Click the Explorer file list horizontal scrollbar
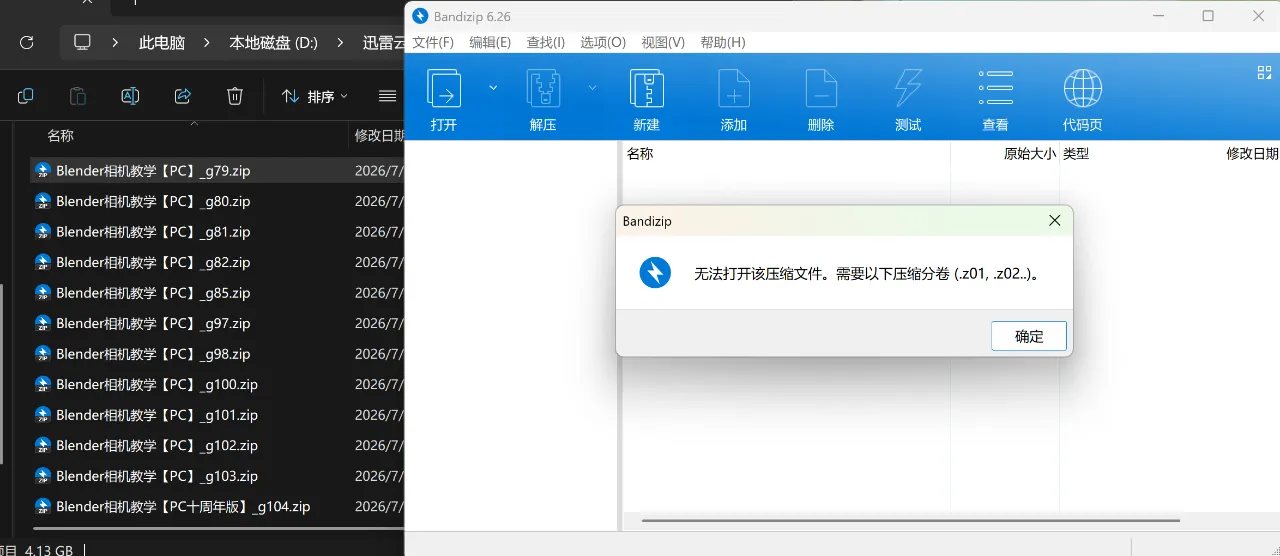The image size is (1280, 556). point(218,528)
